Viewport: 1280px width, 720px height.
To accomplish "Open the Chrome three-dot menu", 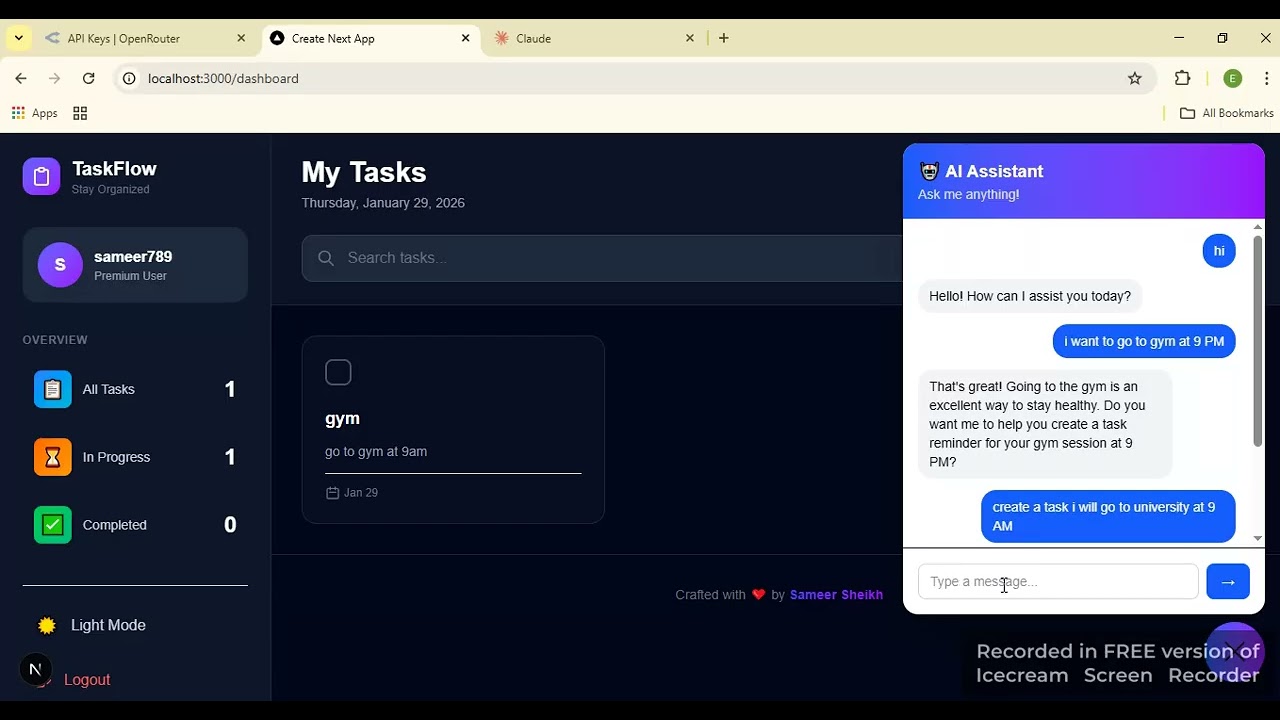I will pos(1265,78).
